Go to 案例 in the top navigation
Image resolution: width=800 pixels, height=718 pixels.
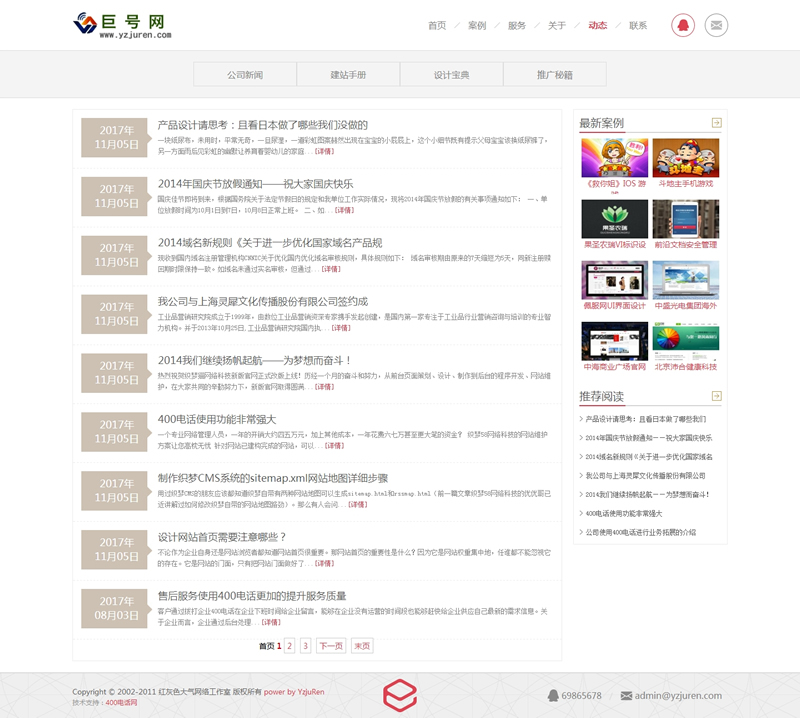click(477, 26)
